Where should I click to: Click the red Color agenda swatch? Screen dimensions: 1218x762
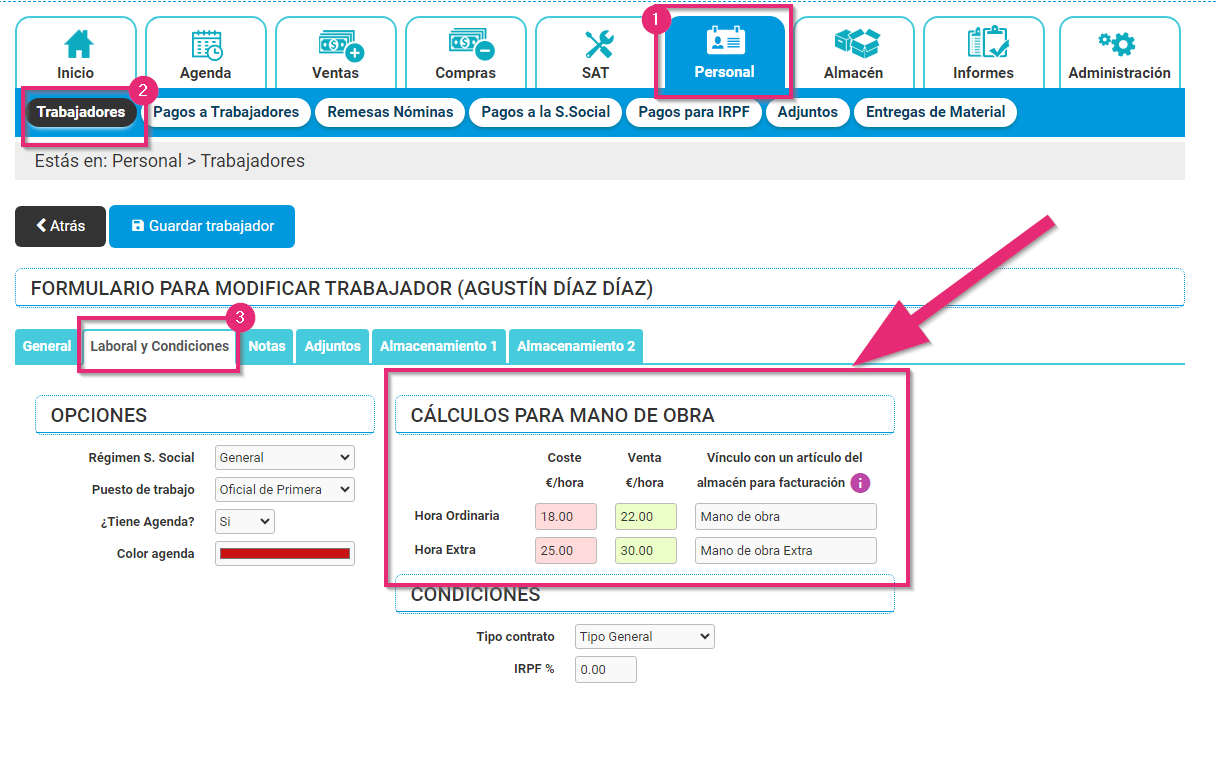tap(285, 554)
